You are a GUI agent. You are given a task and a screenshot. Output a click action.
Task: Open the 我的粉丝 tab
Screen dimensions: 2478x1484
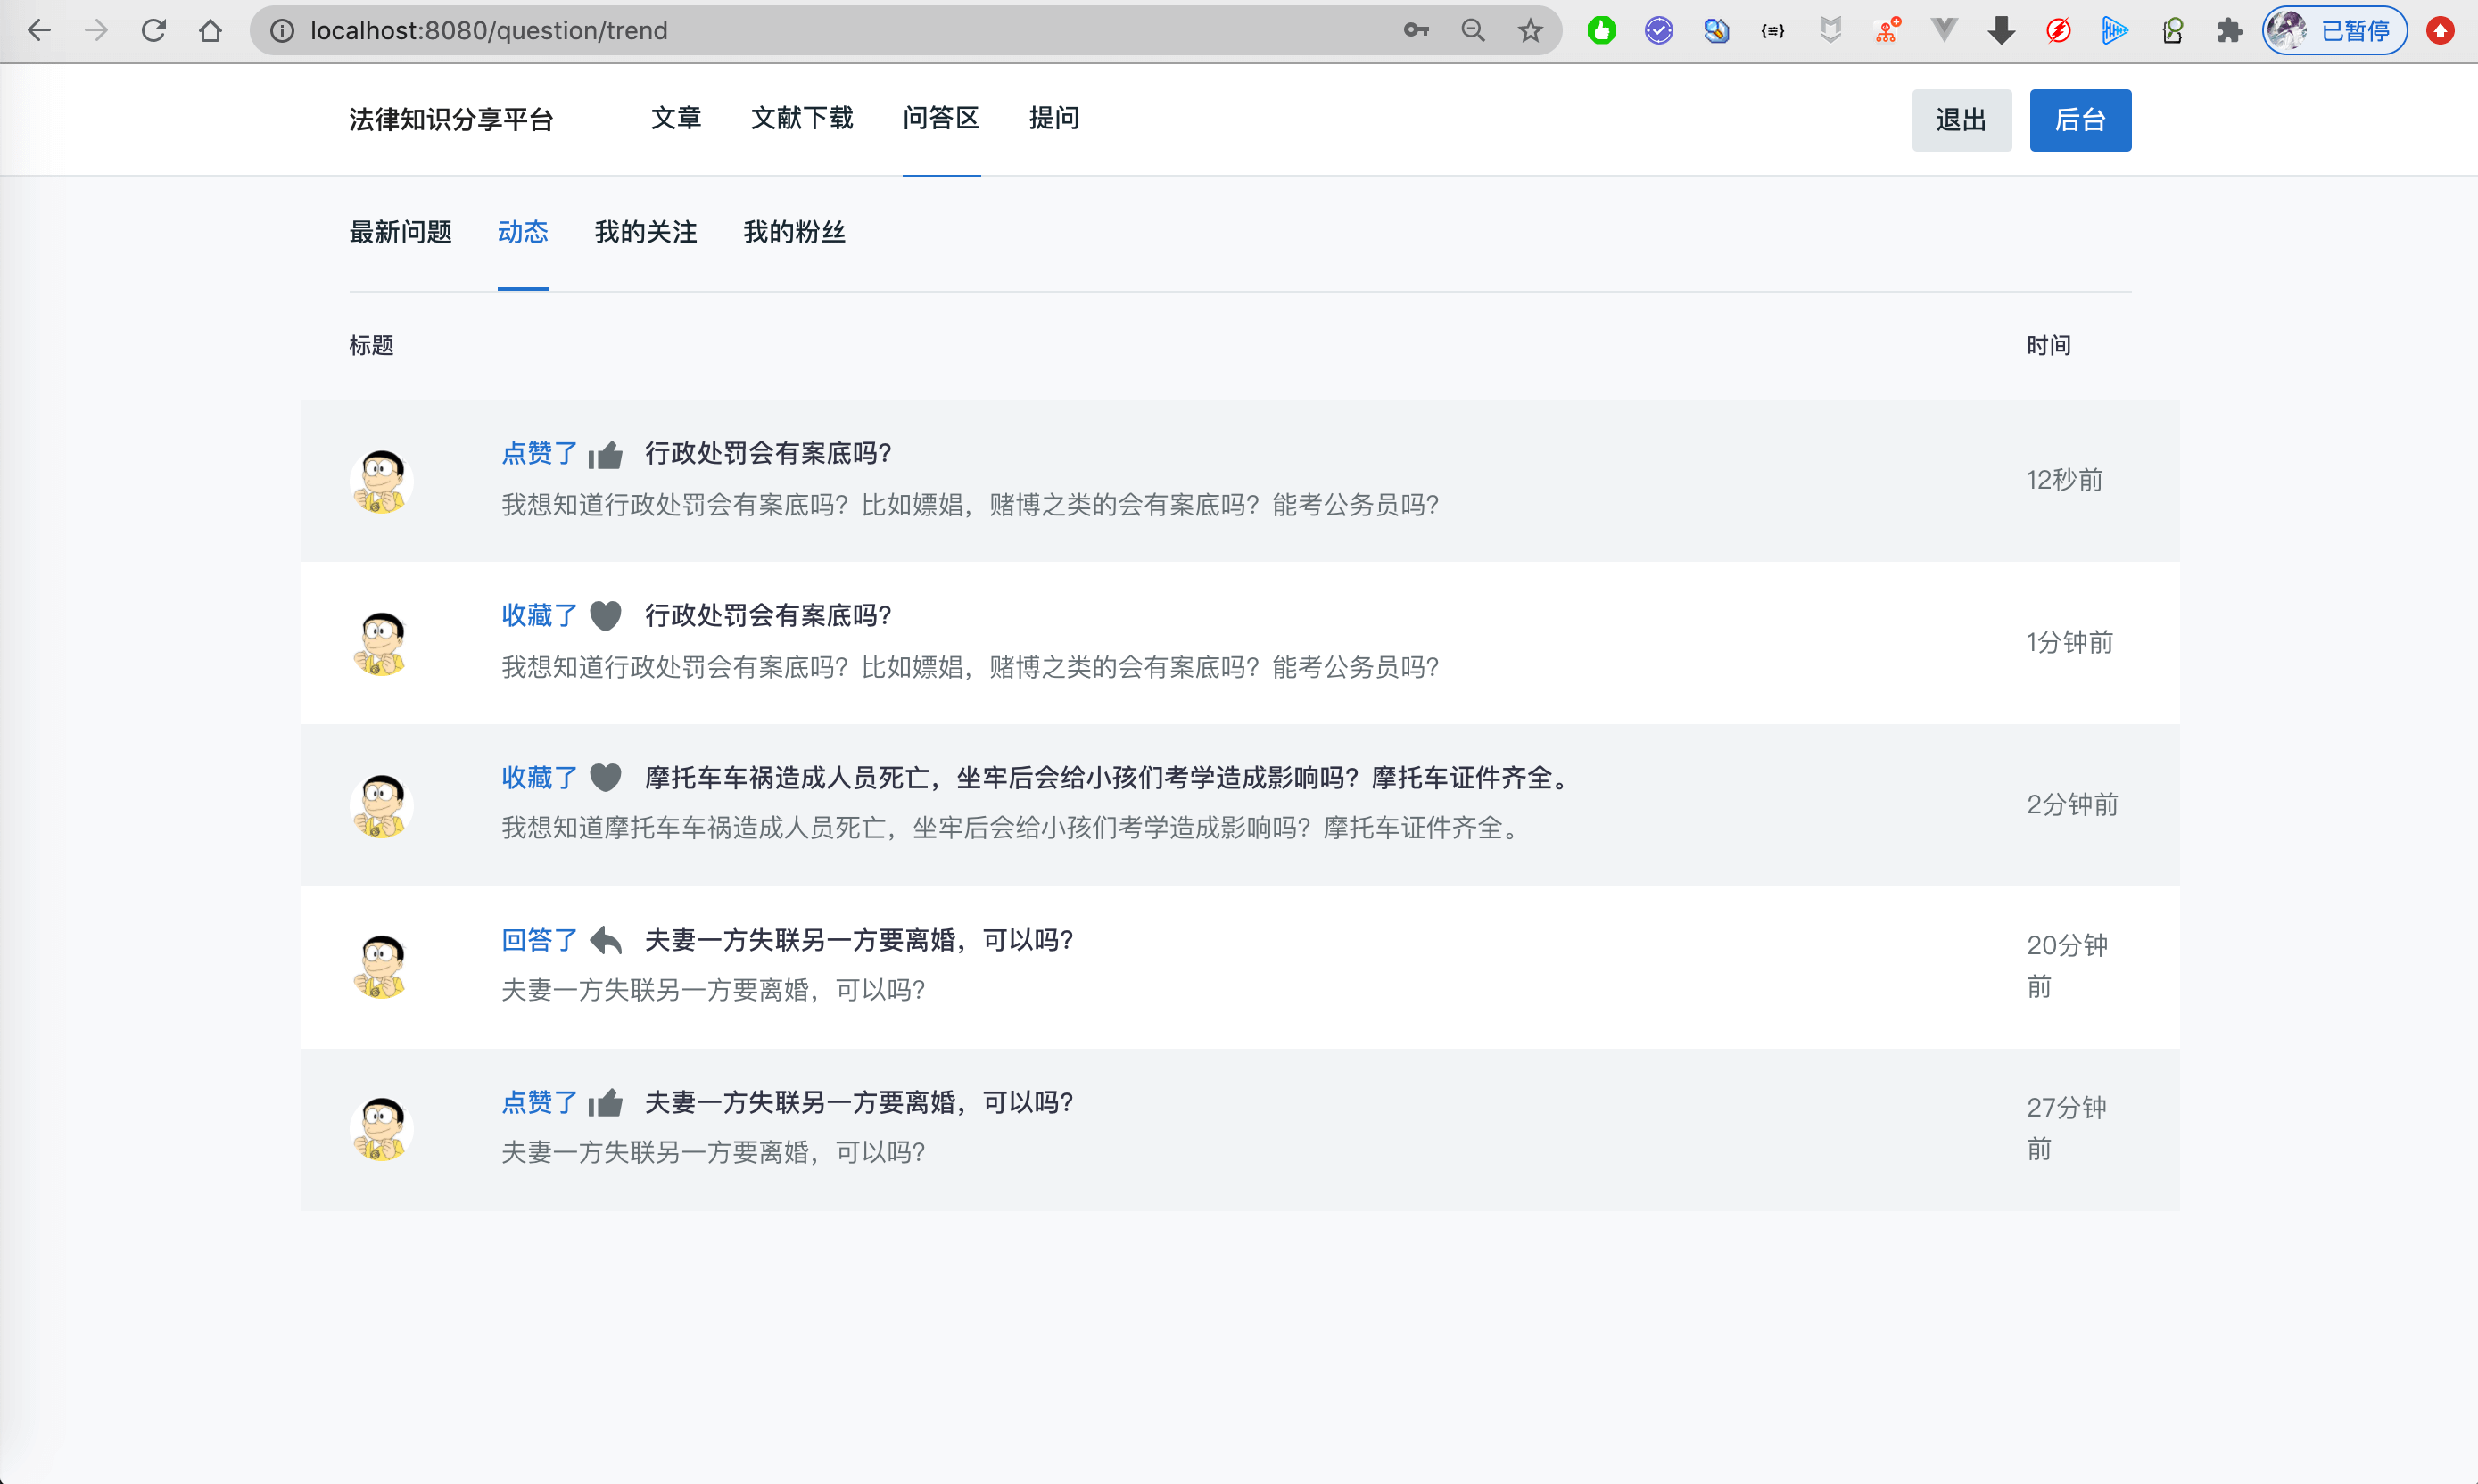(794, 232)
